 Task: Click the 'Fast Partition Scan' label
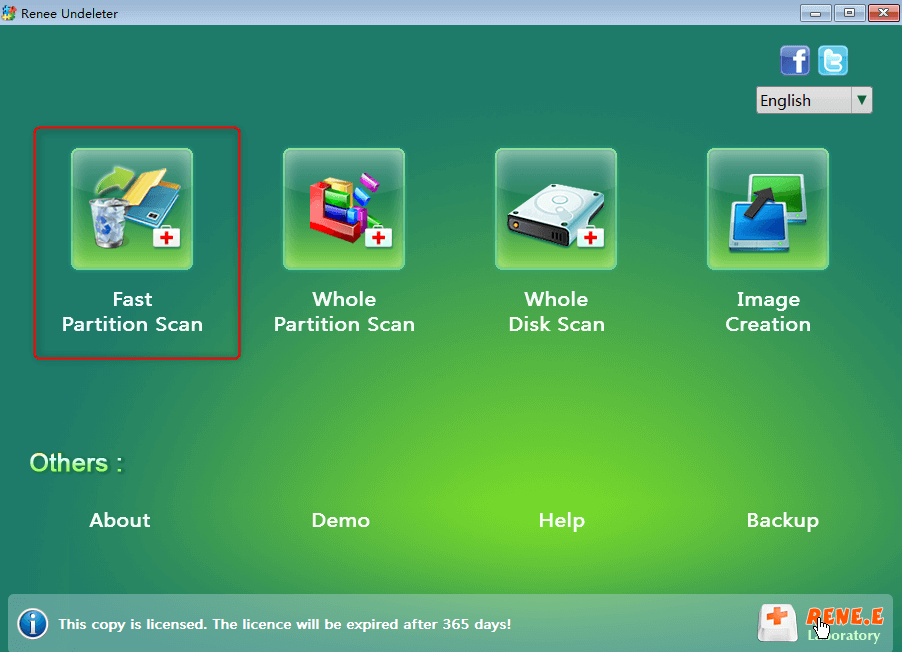click(132, 312)
